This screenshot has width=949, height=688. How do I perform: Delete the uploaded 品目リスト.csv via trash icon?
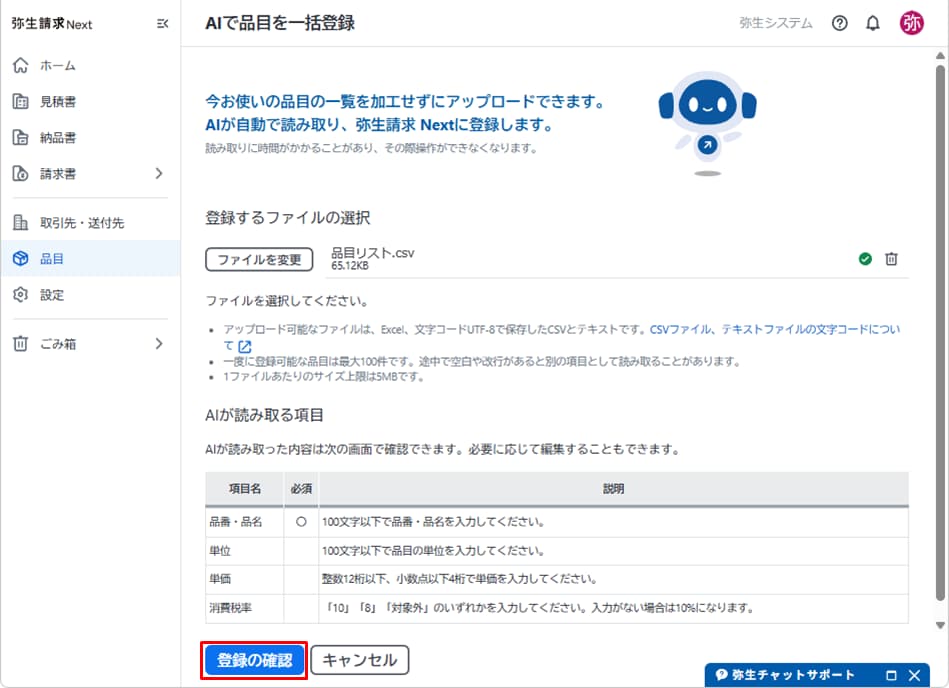tap(892, 259)
